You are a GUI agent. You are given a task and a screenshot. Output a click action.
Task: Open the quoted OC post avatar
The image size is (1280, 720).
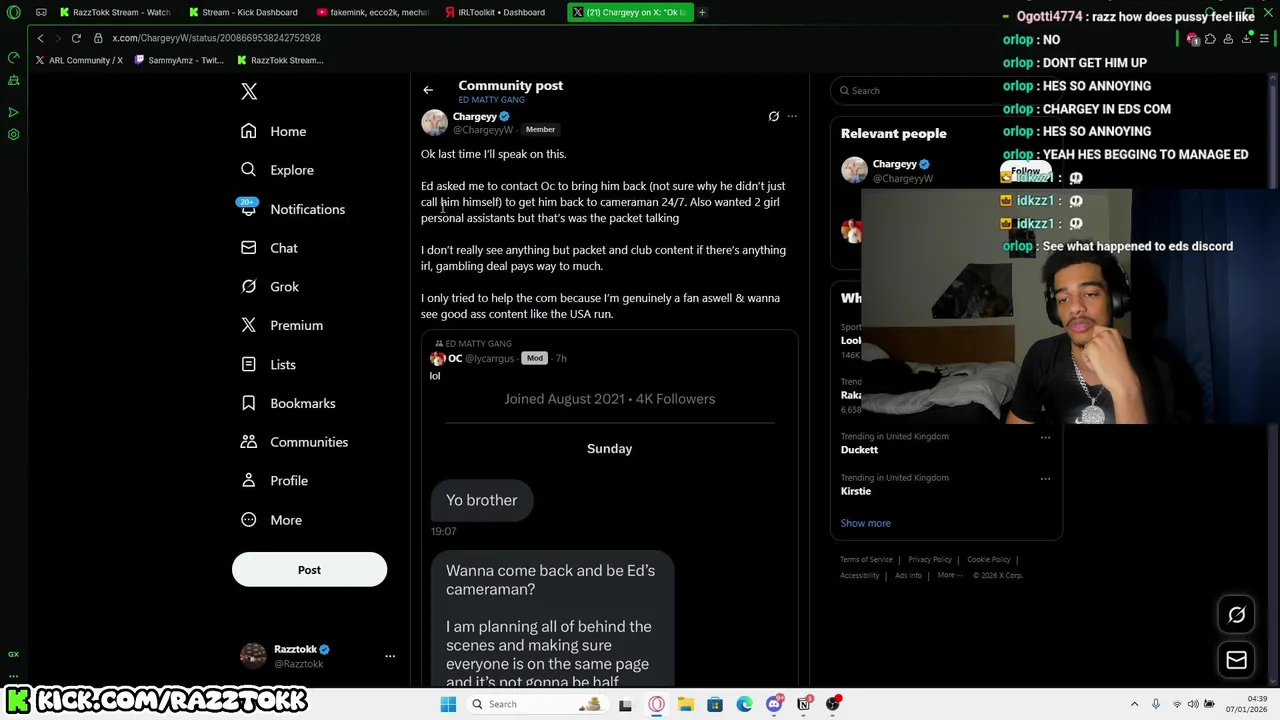coord(437,358)
